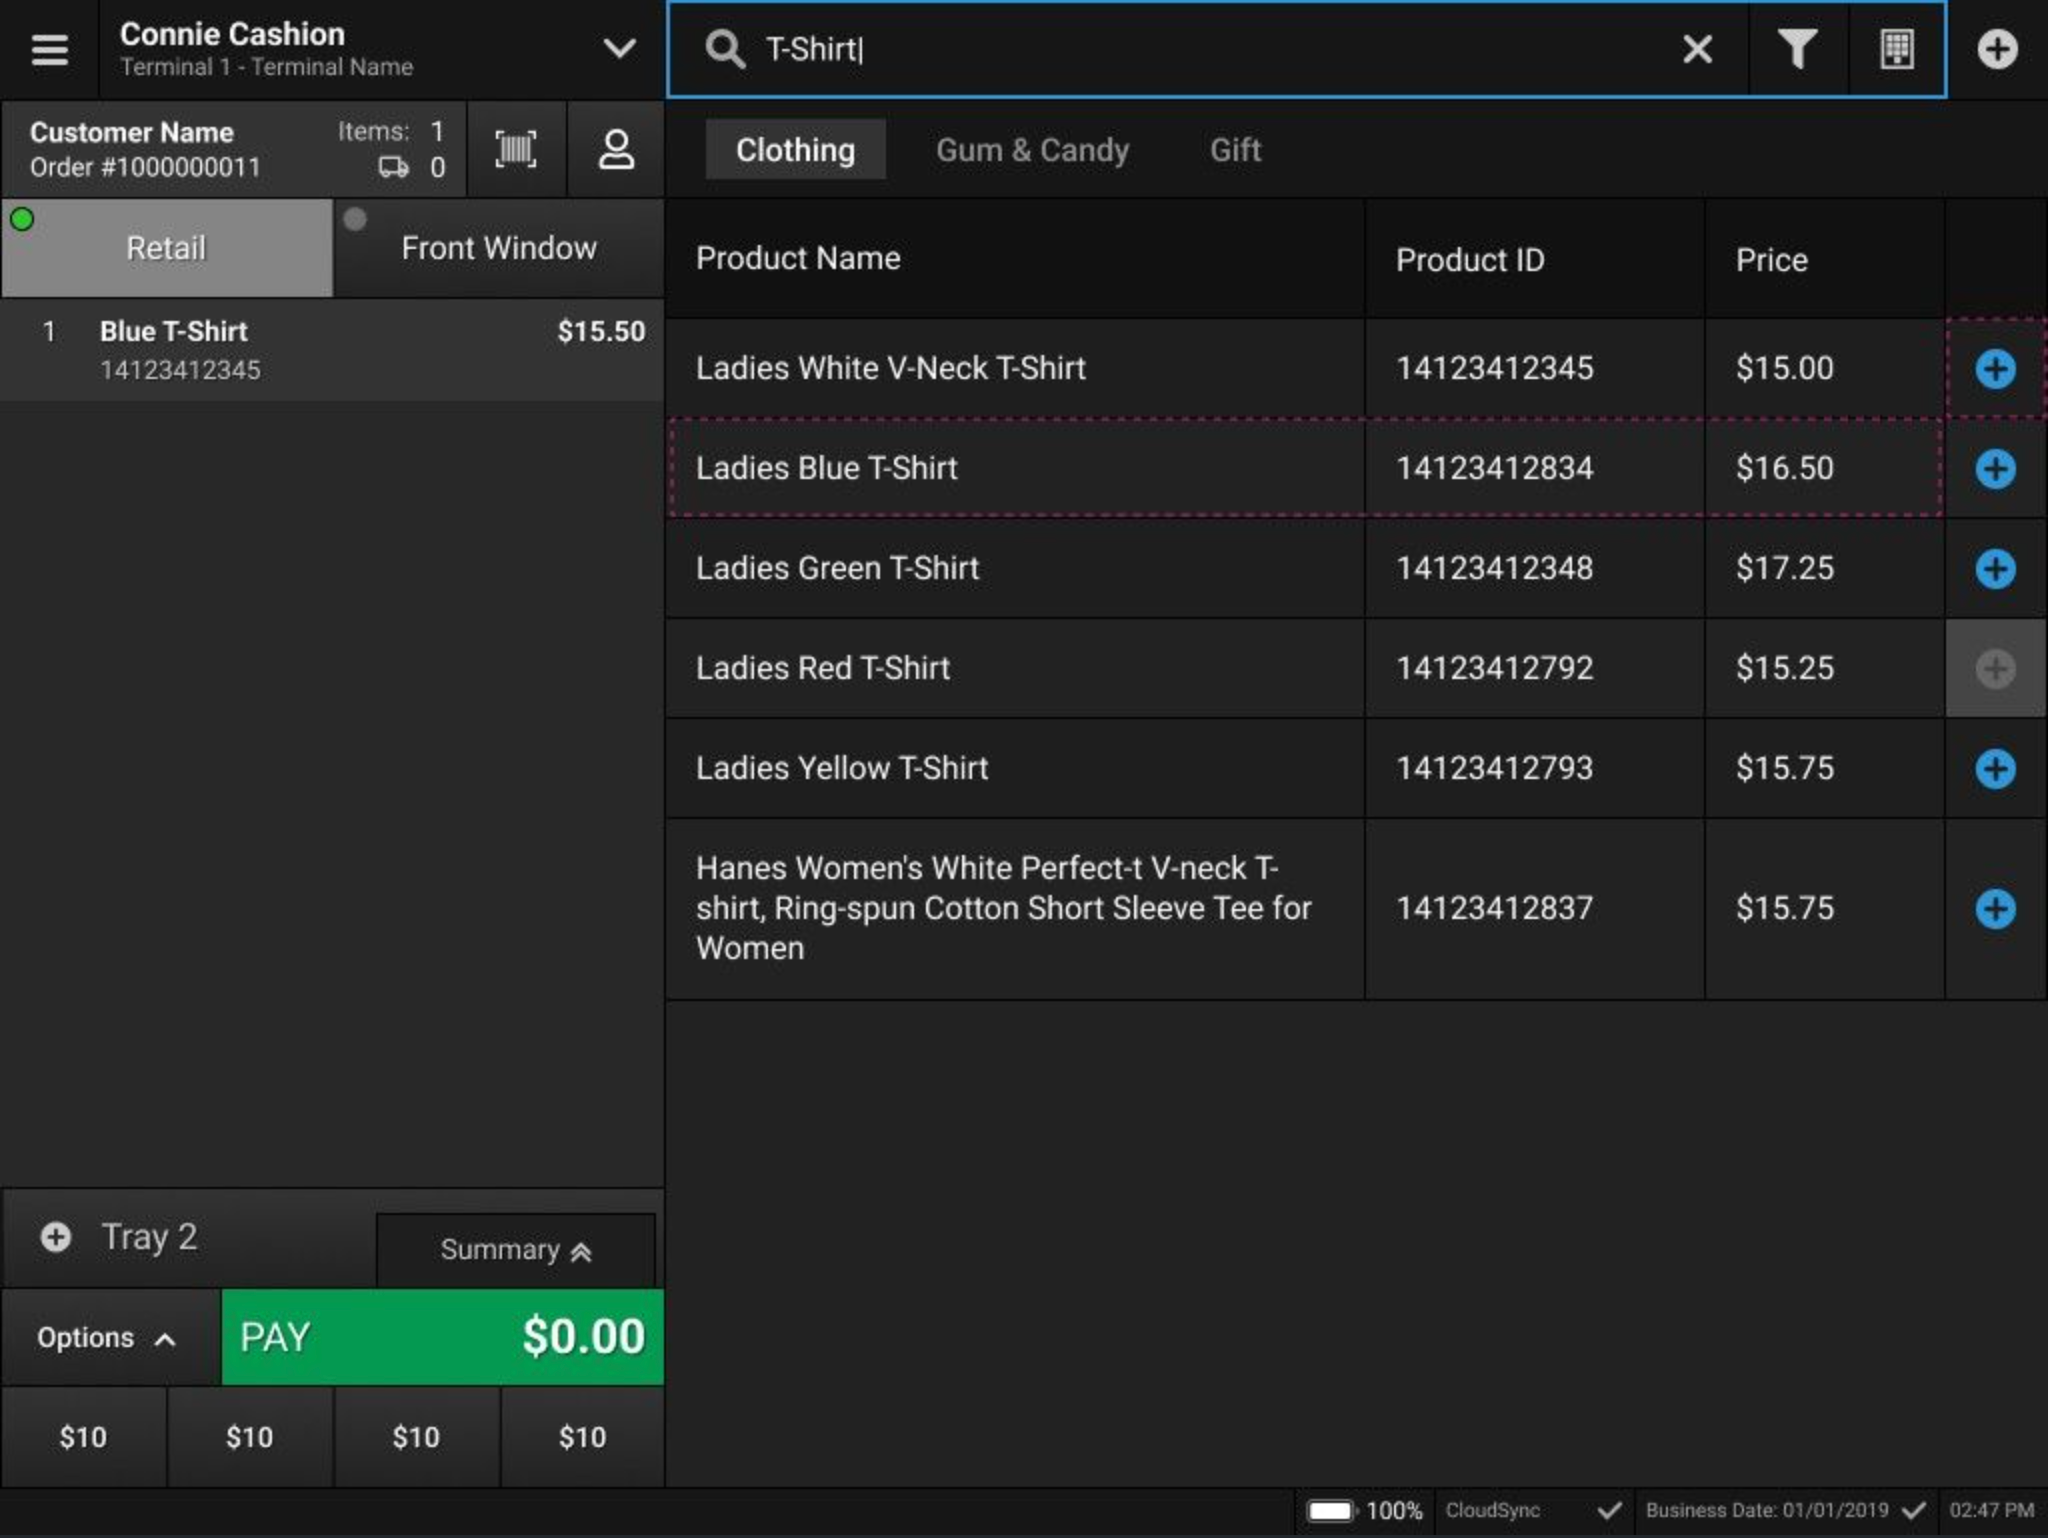
Task: Switch to the Gum & Candy tab
Action: pos(1032,149)
